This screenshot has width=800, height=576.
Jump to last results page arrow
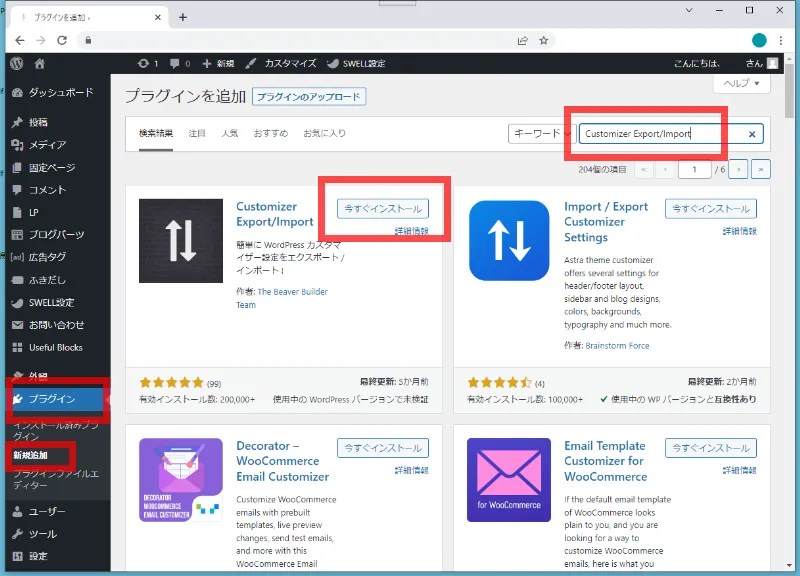point(761,169)
